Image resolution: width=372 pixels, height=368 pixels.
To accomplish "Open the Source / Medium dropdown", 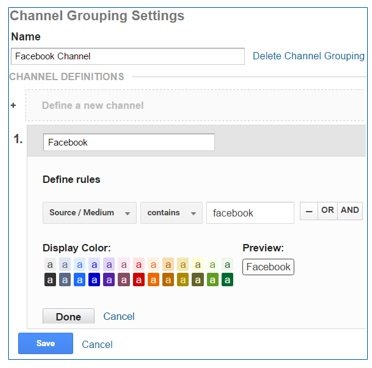I will [89, 212].
